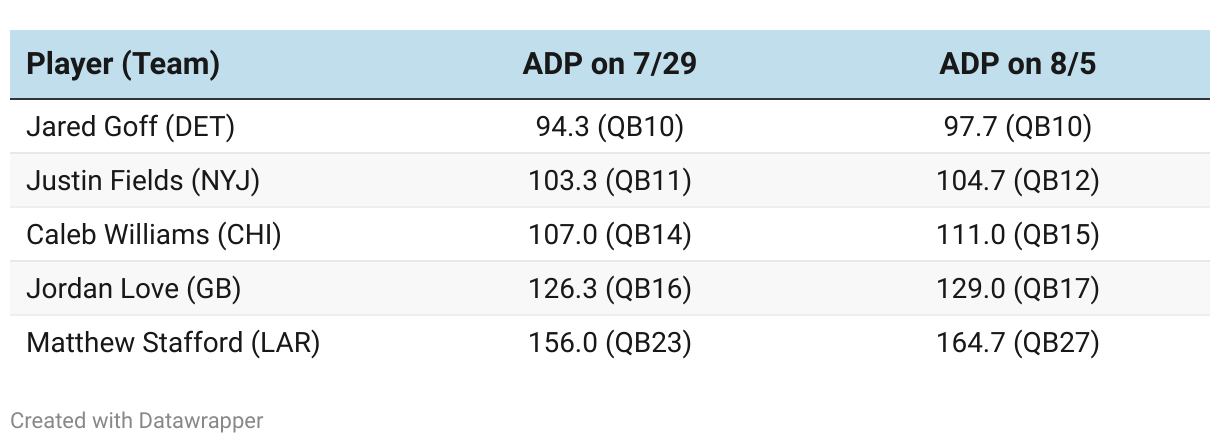Select the Matthew Stafford (LAR) cell

[173, 343]
